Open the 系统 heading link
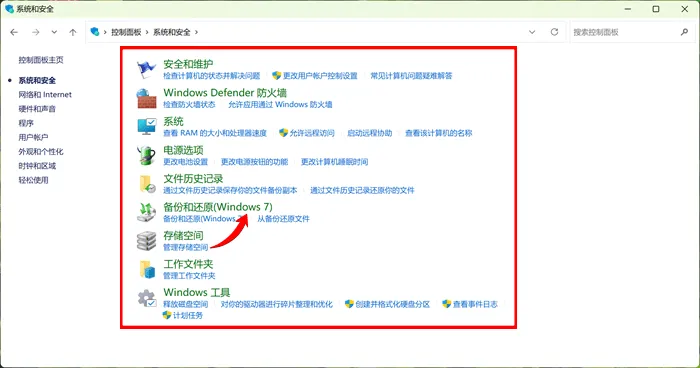The image size is (700, 368). [x=174, y=121]
